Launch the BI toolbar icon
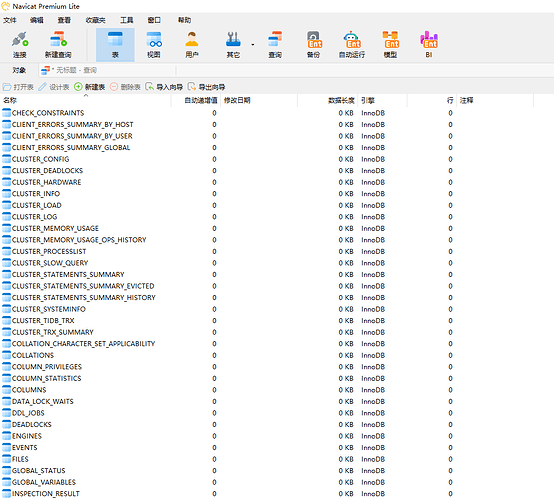The height and width of the screenshot is (500, 554). coord(429,45)
